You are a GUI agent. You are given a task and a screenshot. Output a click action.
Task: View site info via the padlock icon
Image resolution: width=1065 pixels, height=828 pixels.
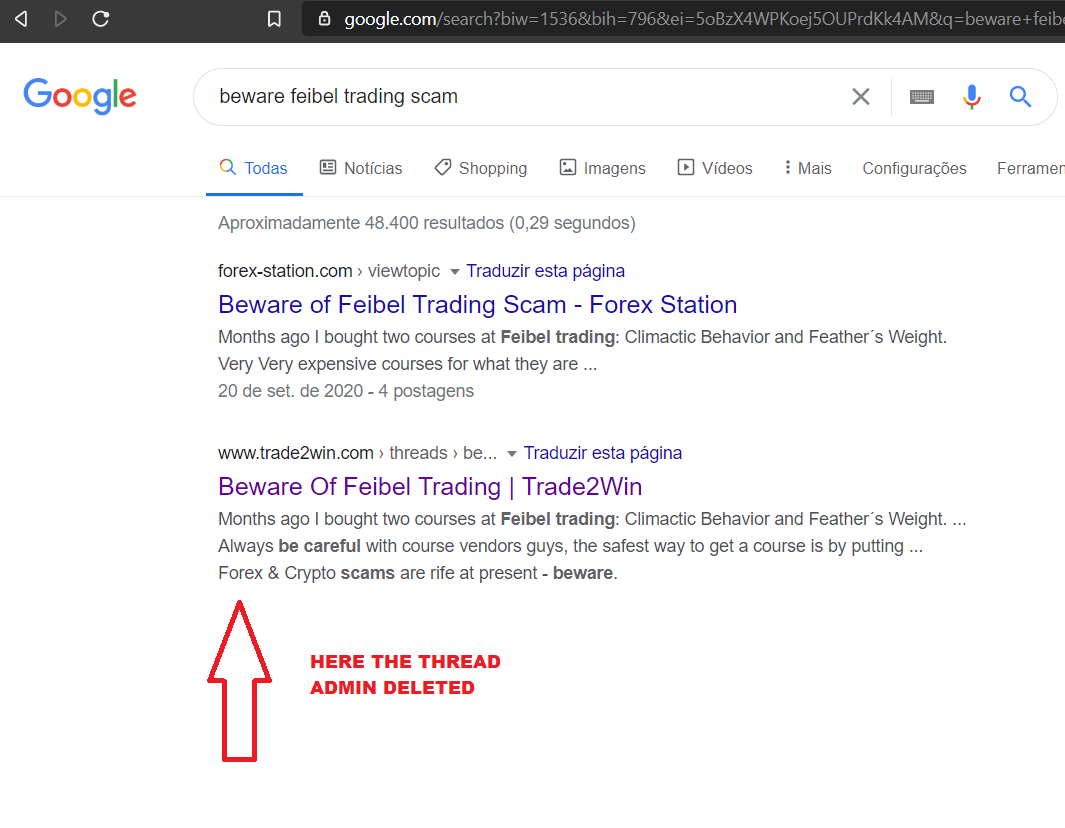(325, 18)
